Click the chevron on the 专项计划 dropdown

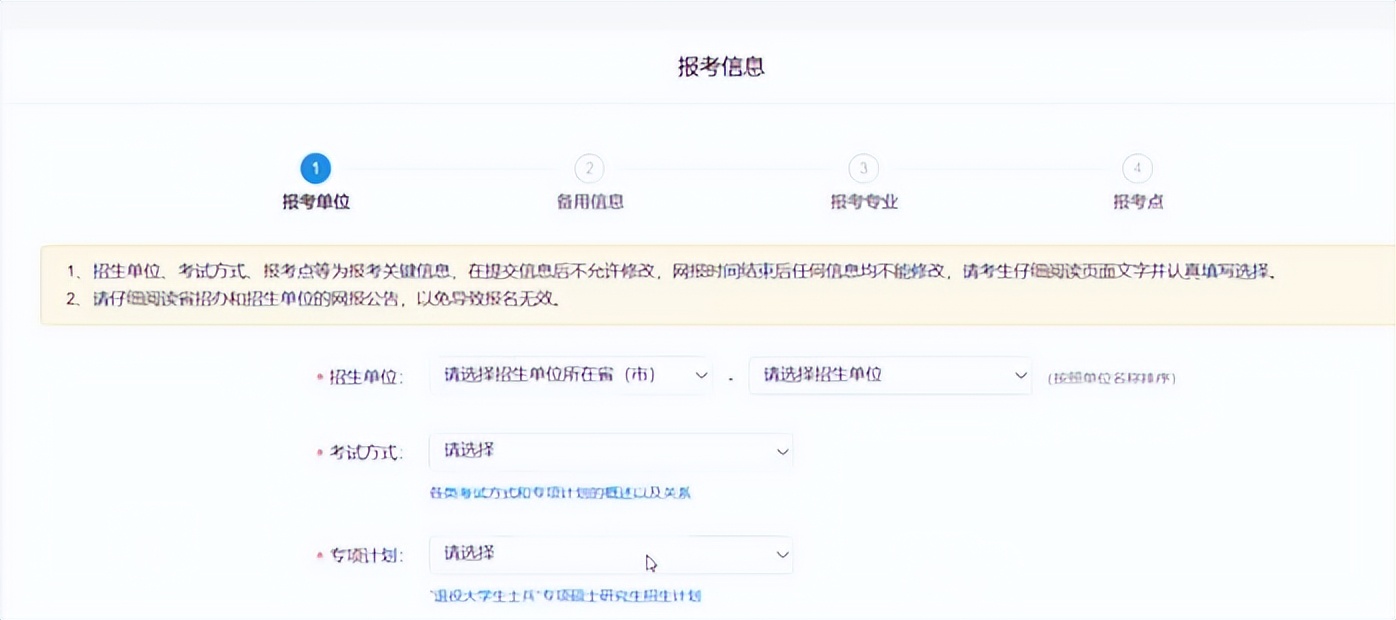click(x=780, y=553)
